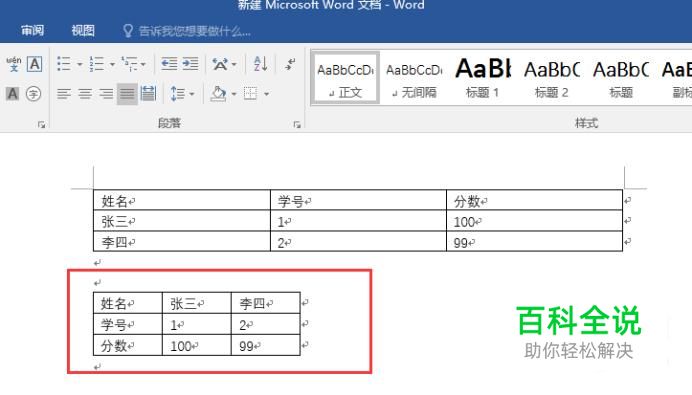Click the 学号 cell in transposed table

[128, 324]
